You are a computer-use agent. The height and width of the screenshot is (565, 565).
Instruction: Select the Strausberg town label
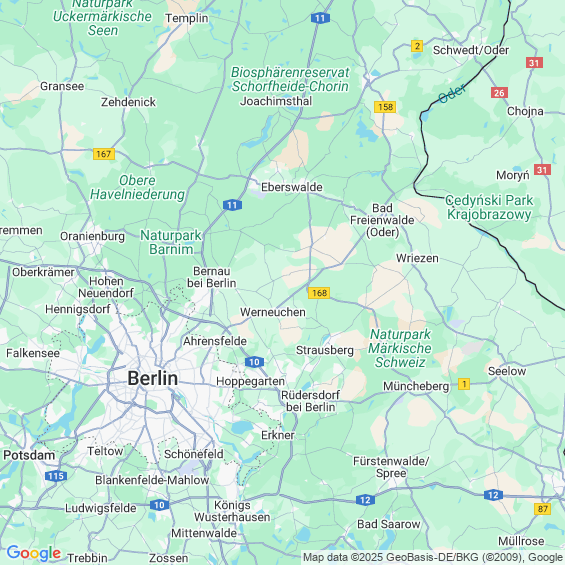(x=325, y=350)
